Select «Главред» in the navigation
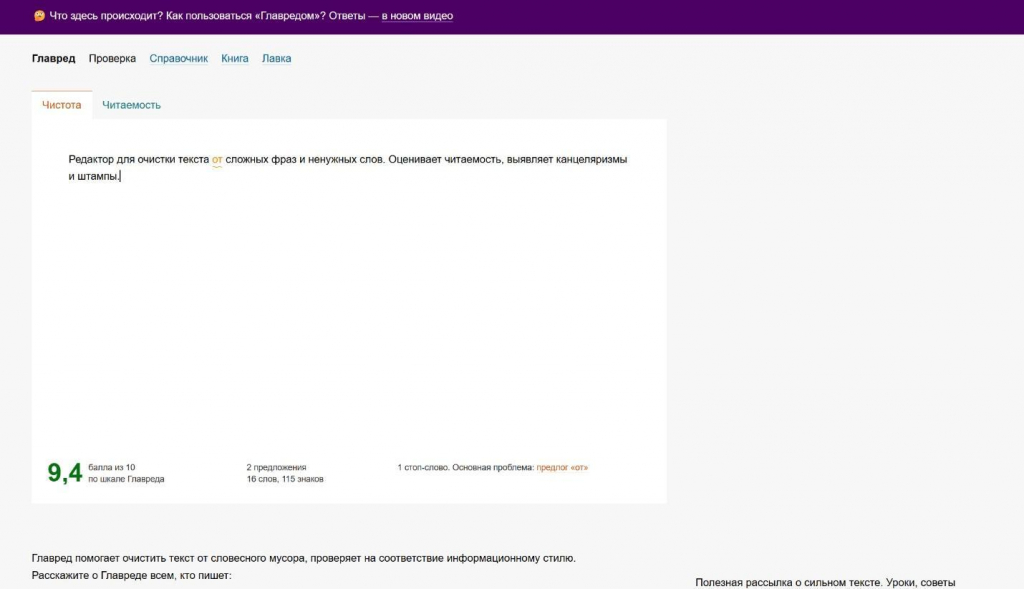 click(x=54, y=58)
